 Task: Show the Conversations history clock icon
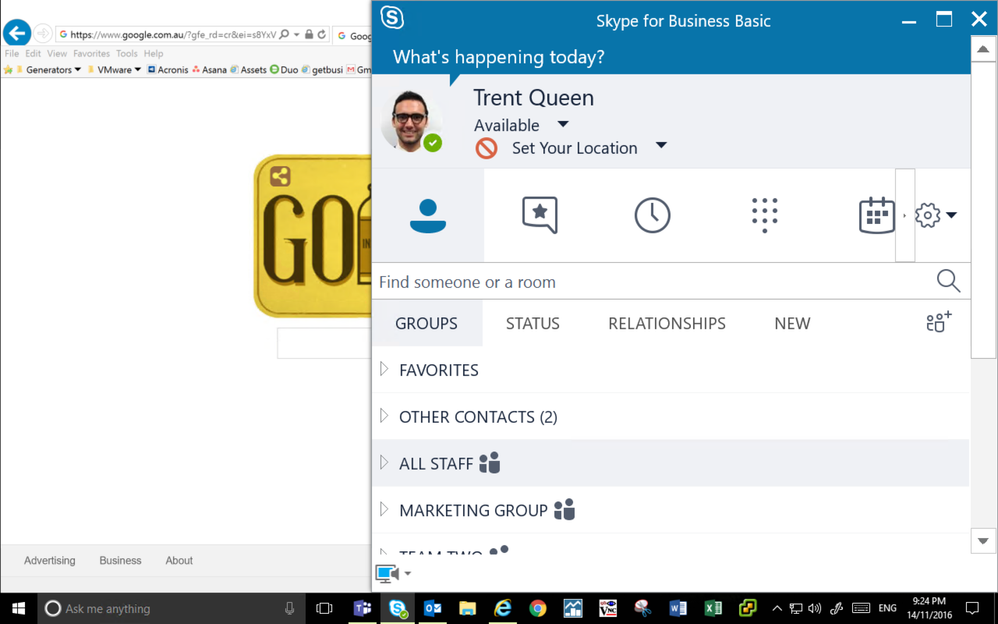click(652, 215)
